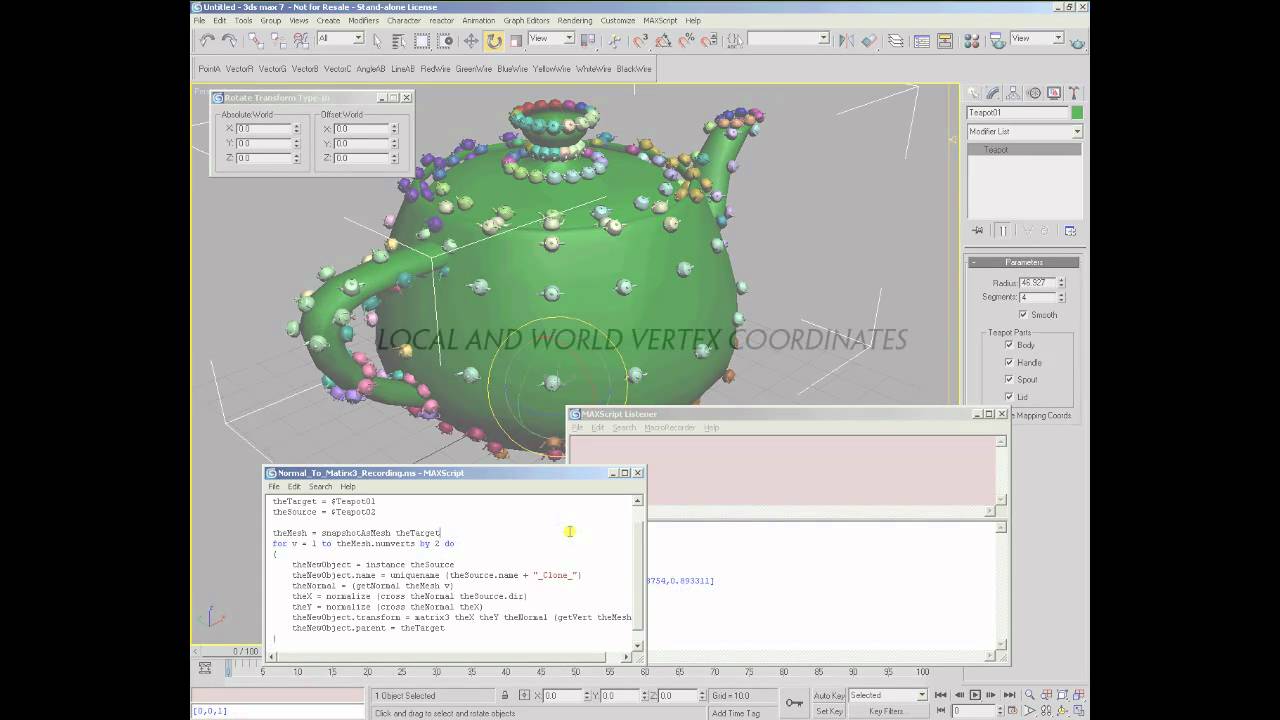Open the Material Editor spheres icon

(971, 41)
